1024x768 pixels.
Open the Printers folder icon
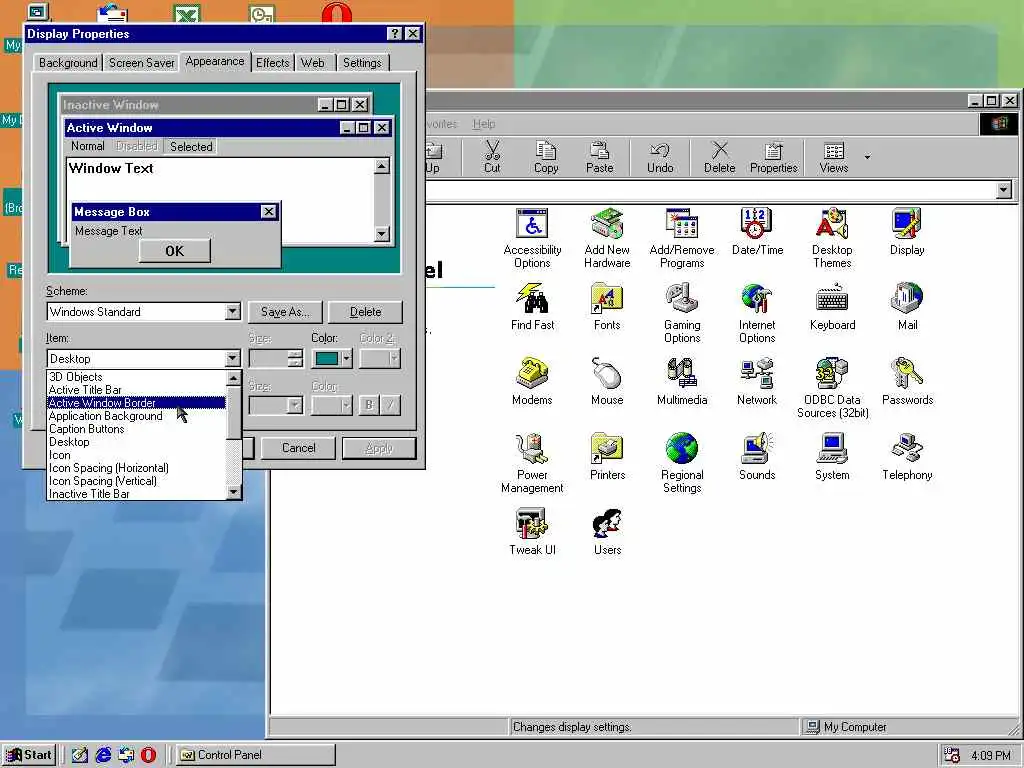[x=607, y=457]
